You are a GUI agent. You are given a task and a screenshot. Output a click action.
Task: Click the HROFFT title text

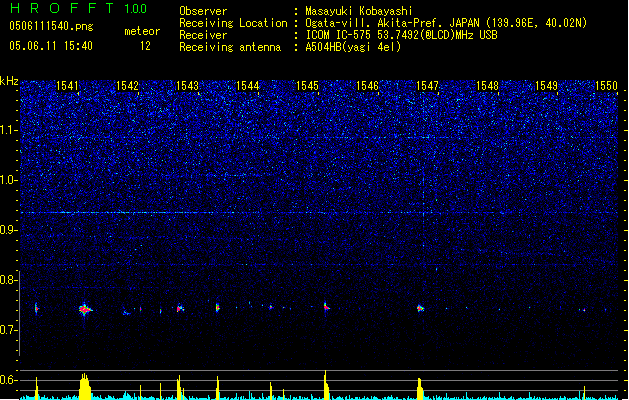(63, 8)
